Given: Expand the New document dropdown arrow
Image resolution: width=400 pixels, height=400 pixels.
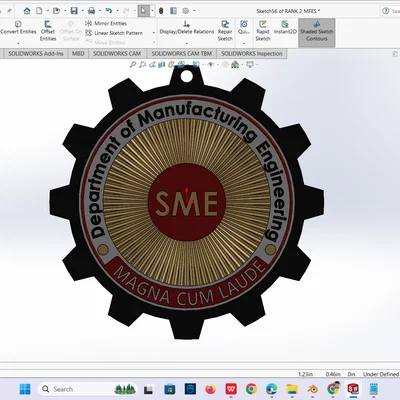Looking at the screenshot, I should click(48, 11).
